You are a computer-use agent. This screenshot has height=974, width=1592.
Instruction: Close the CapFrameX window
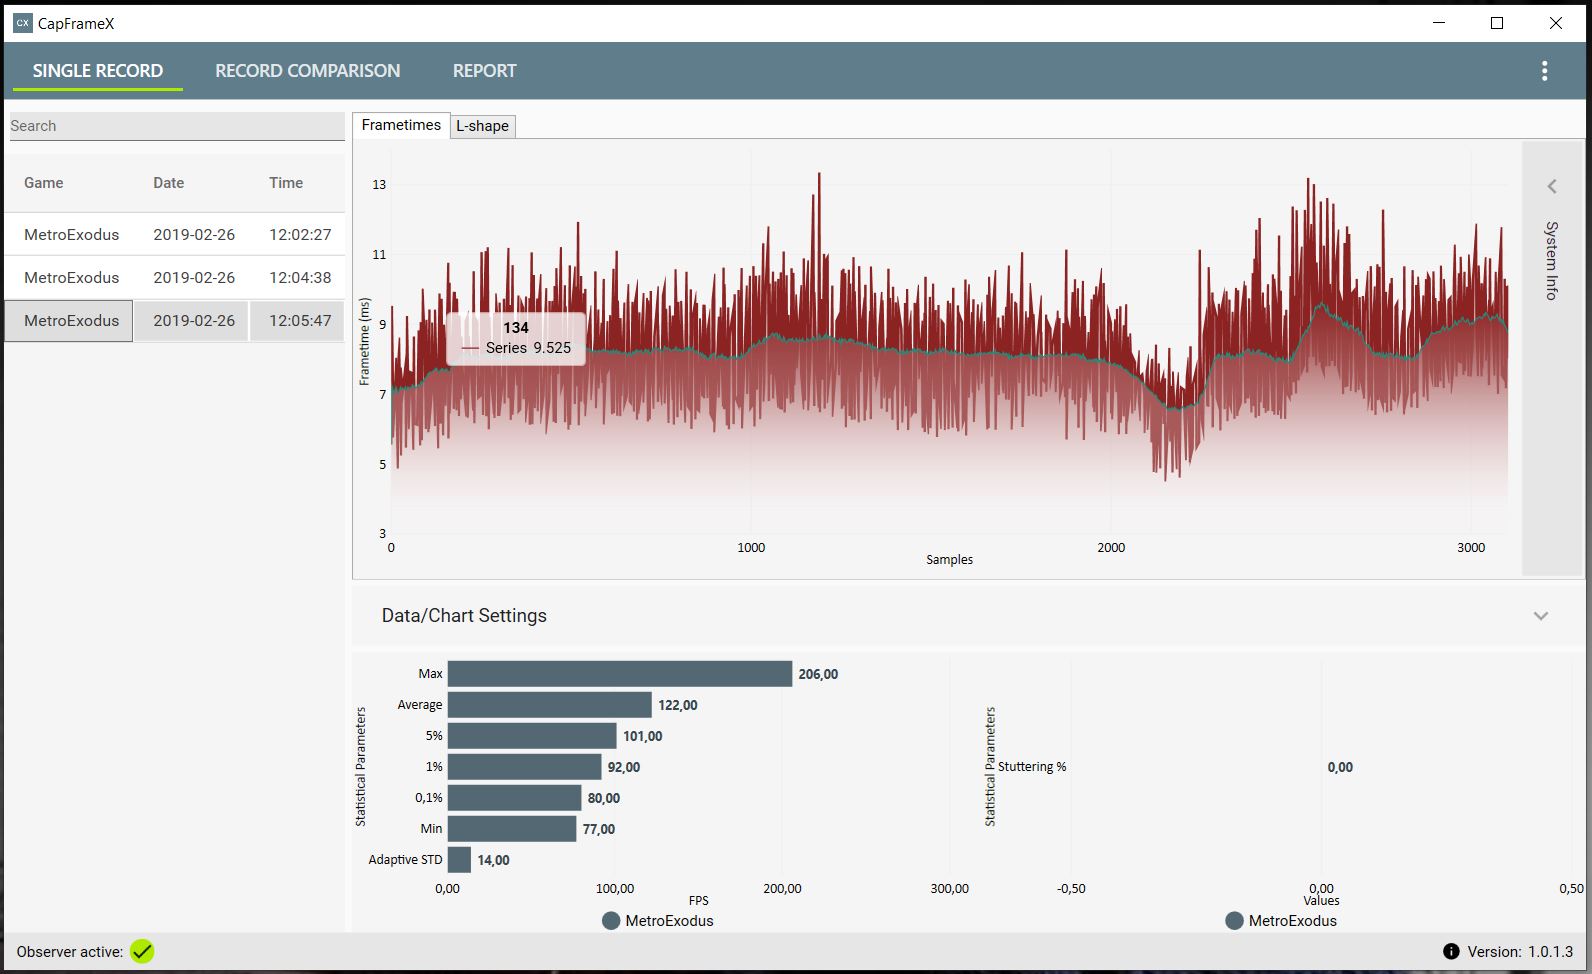click(1556, 23)
